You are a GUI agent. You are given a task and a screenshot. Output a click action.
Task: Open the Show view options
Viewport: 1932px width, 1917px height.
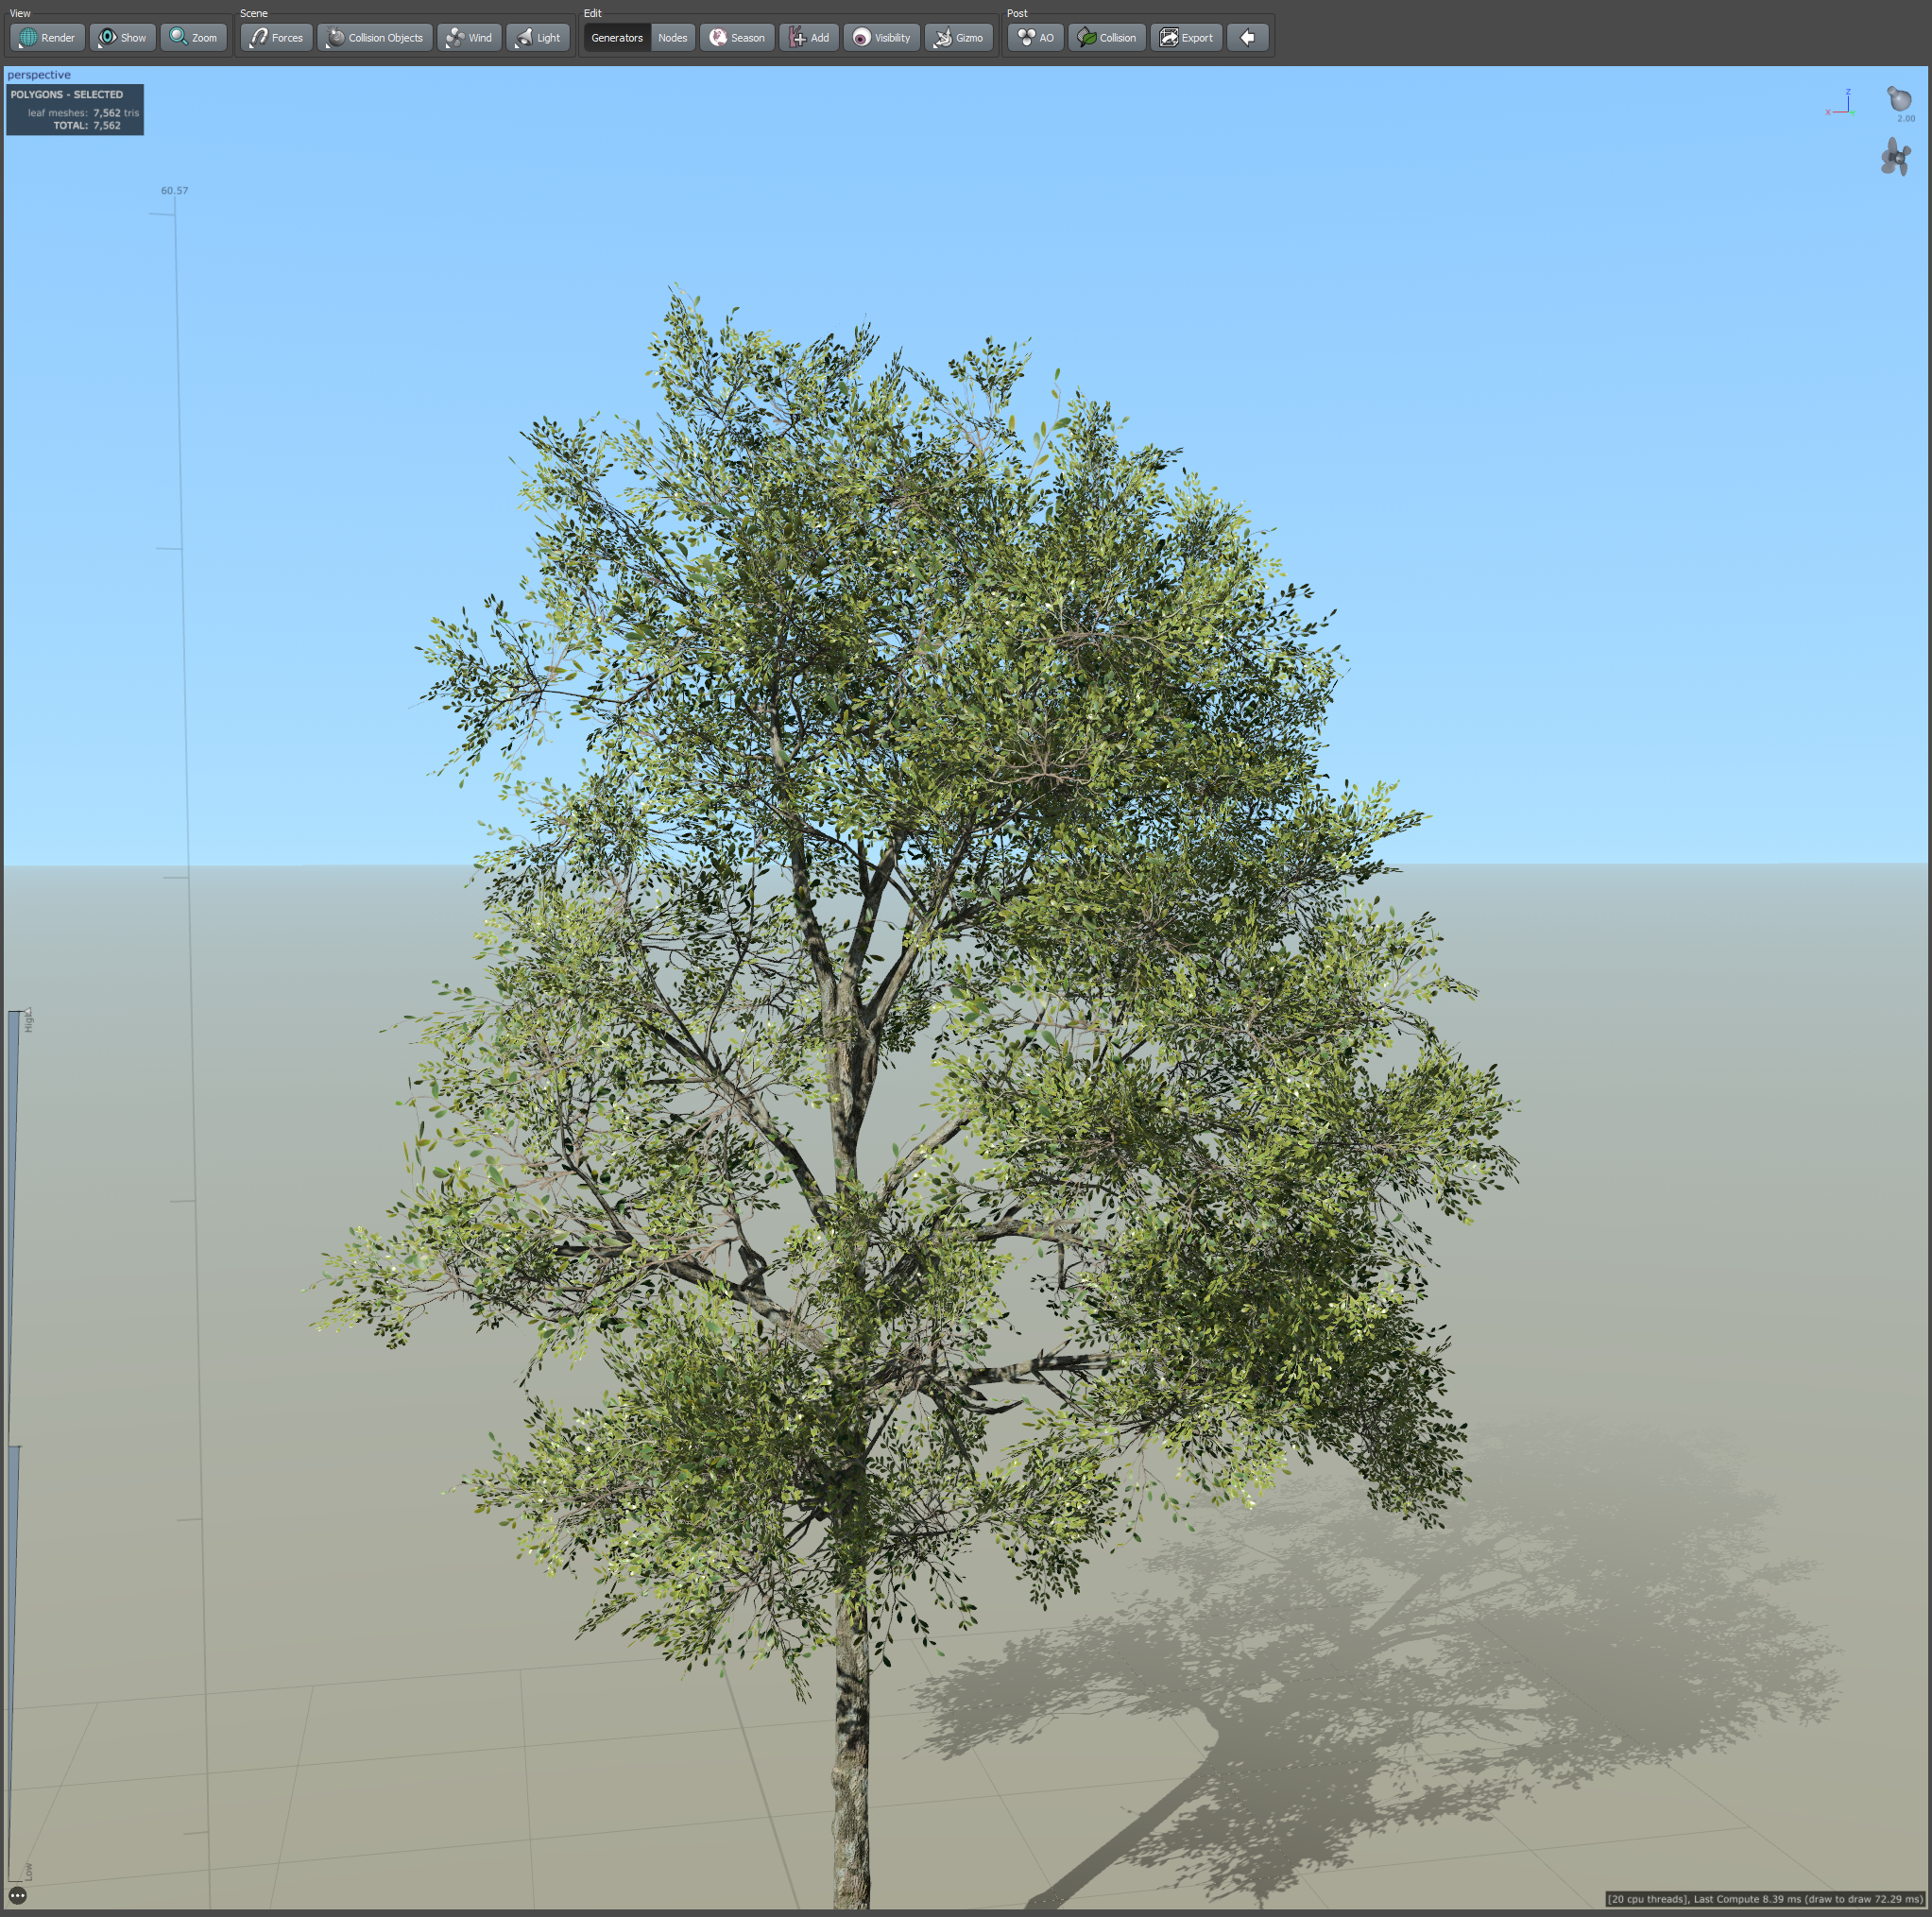[x=122, y=38]
